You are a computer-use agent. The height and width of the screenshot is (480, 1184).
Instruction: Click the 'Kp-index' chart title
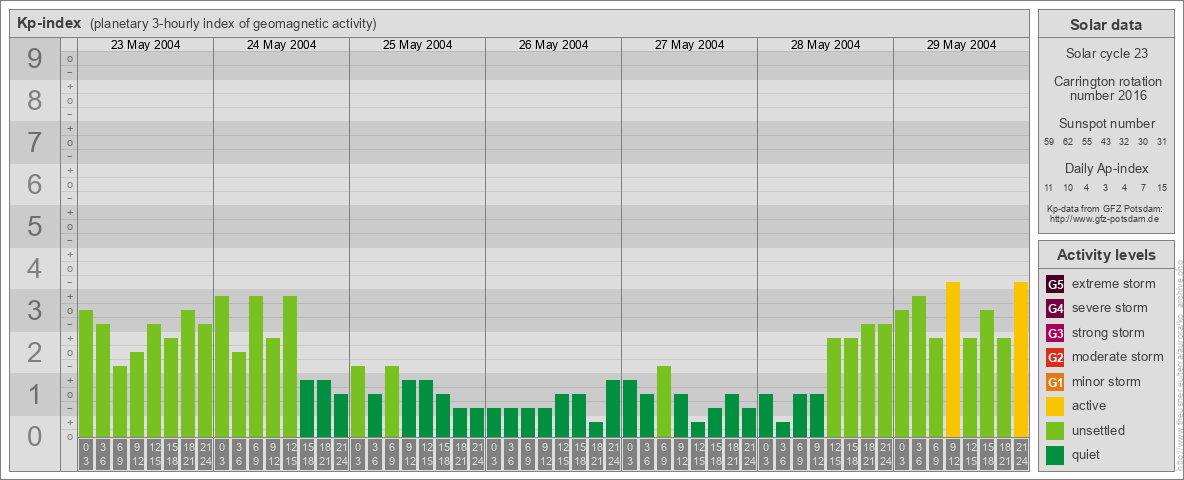click(x=49, y=23)
